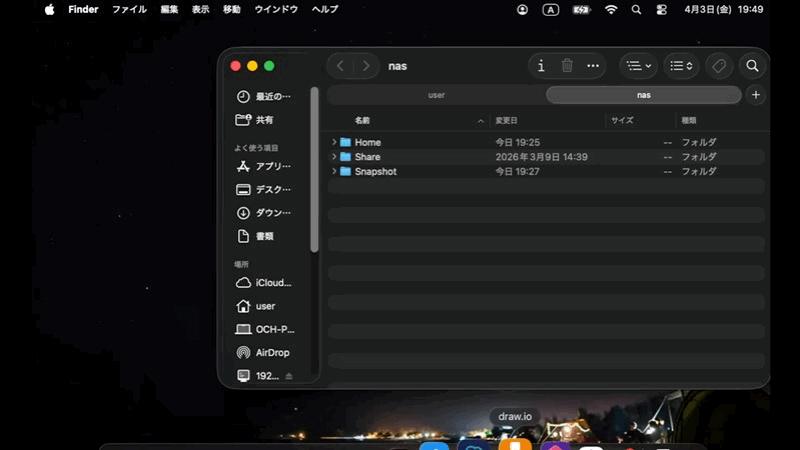Select the 192 network server in sidebar
Image resolution: width=800 pixels, height=450 pixels.
point(258,376)
